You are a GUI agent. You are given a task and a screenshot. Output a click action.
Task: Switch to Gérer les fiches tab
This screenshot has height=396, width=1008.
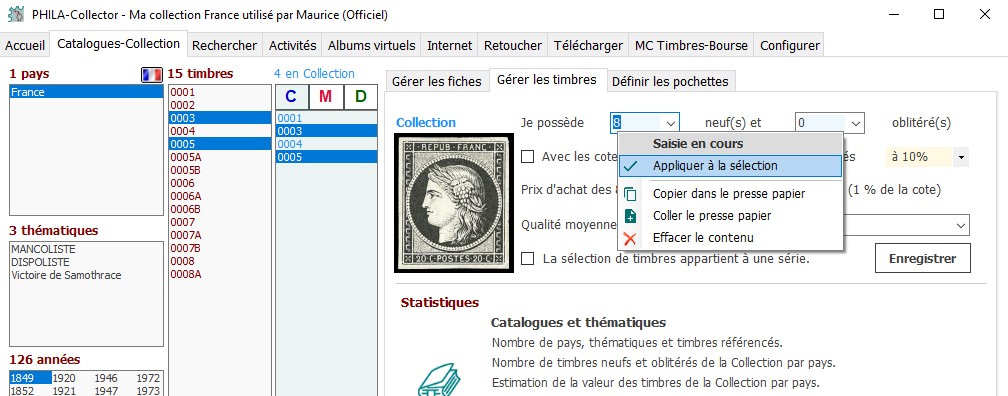tap(436, 82)
